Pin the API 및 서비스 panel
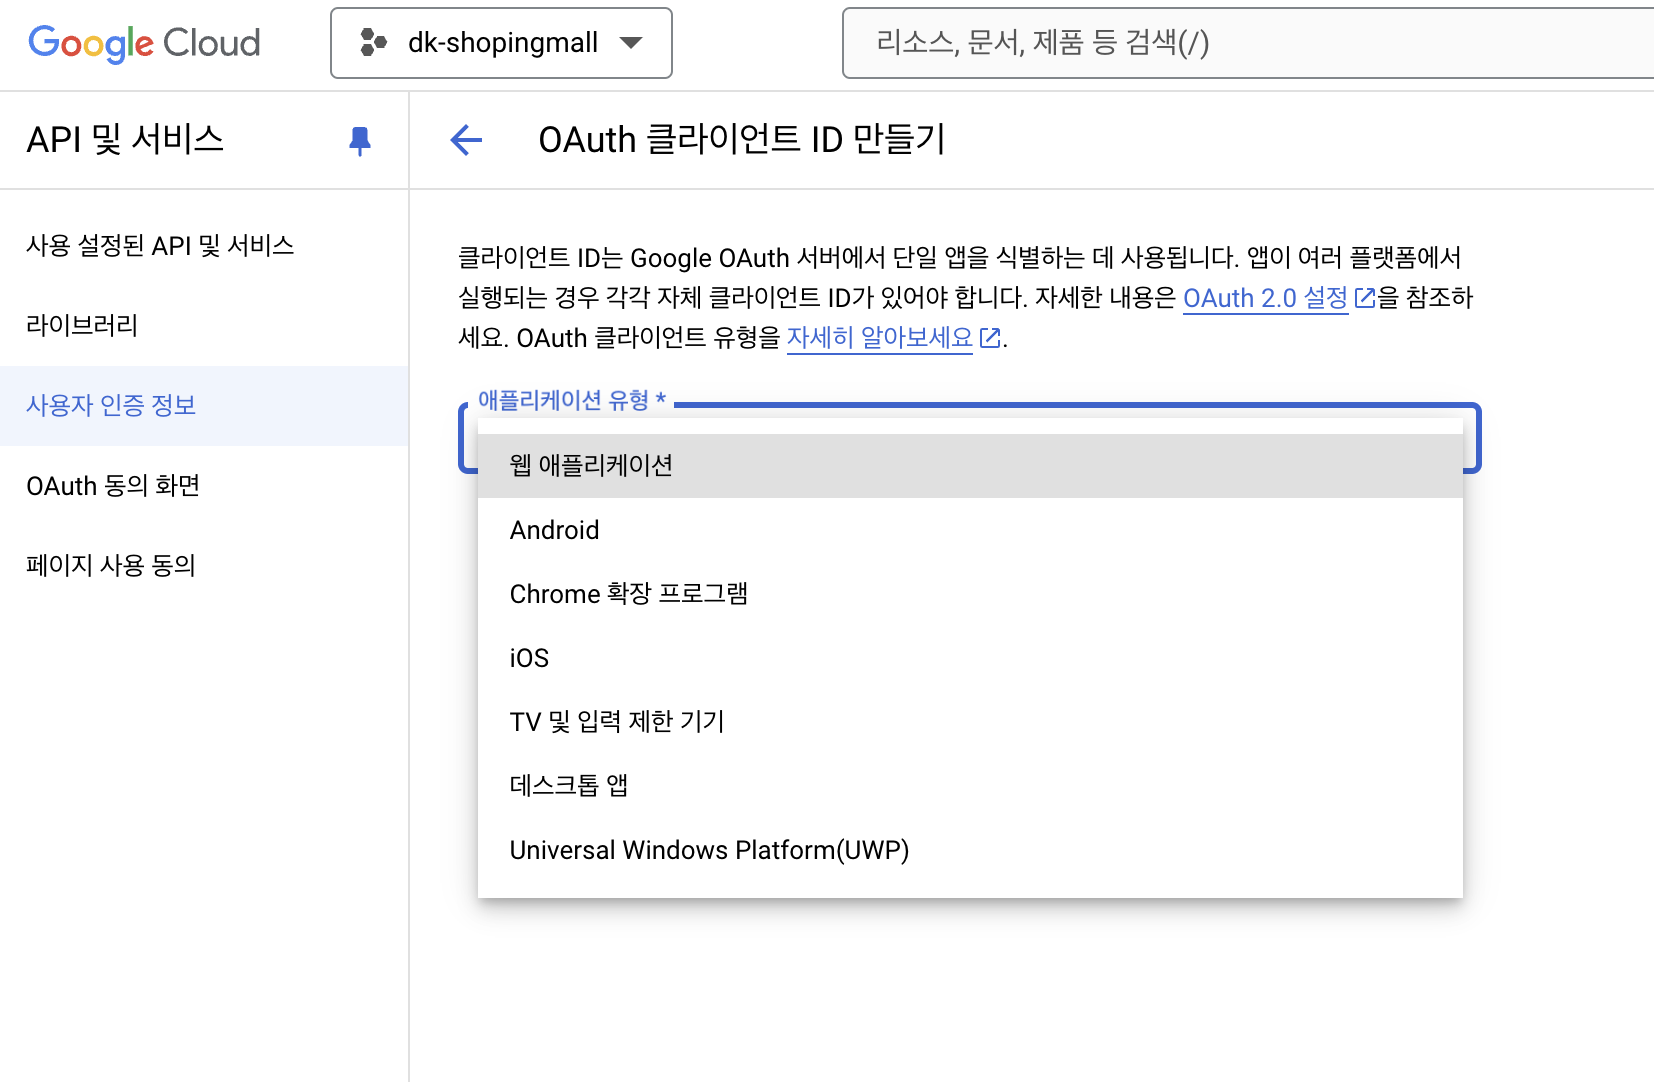 click(360, 141)
